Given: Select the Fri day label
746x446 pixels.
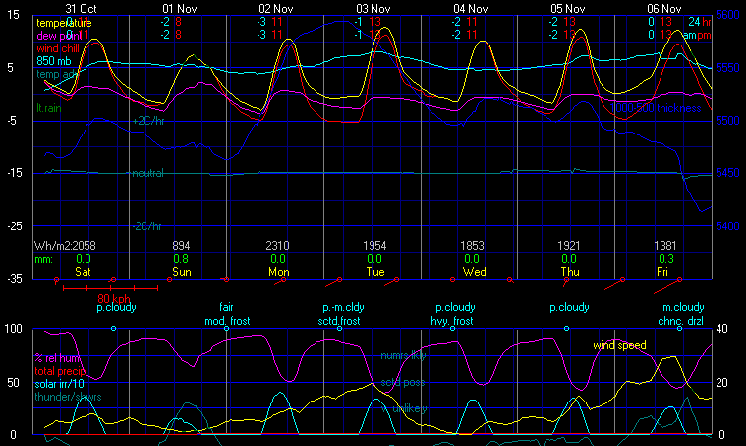Looking at the screenshot, I should coord(662,272).
